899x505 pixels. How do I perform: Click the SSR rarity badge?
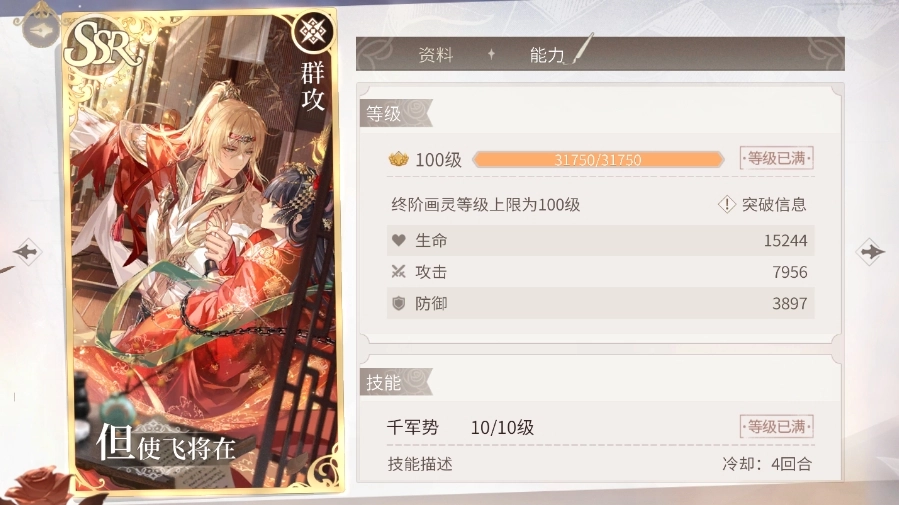[102, 44]
